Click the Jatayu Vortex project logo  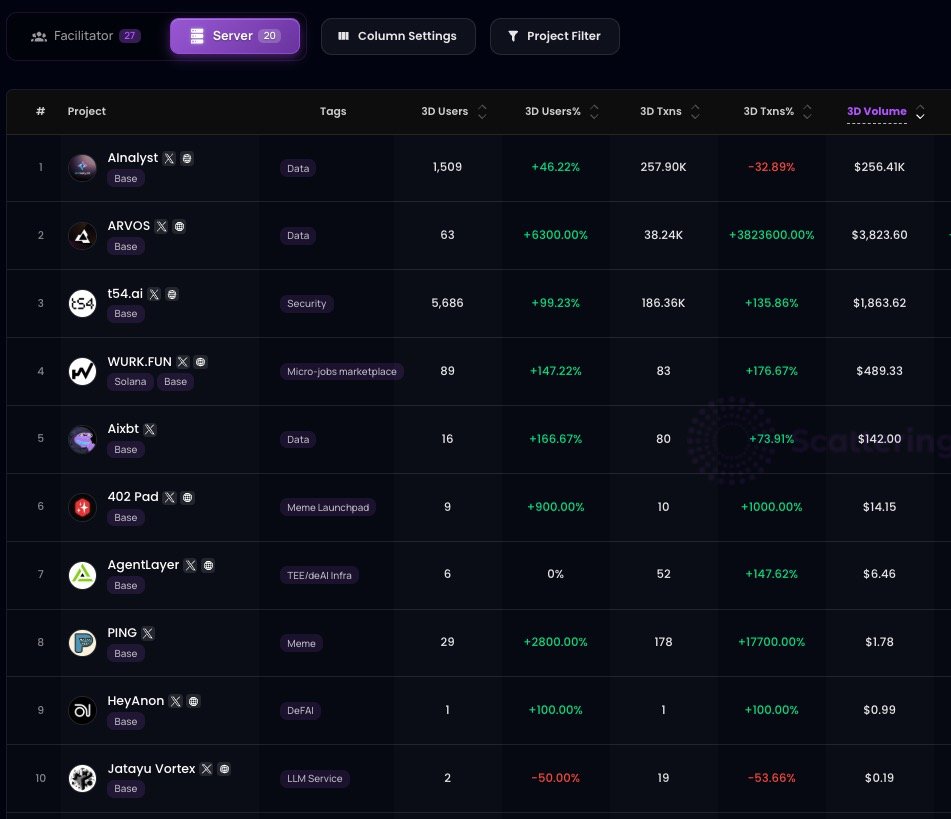[x=82, y=778]
